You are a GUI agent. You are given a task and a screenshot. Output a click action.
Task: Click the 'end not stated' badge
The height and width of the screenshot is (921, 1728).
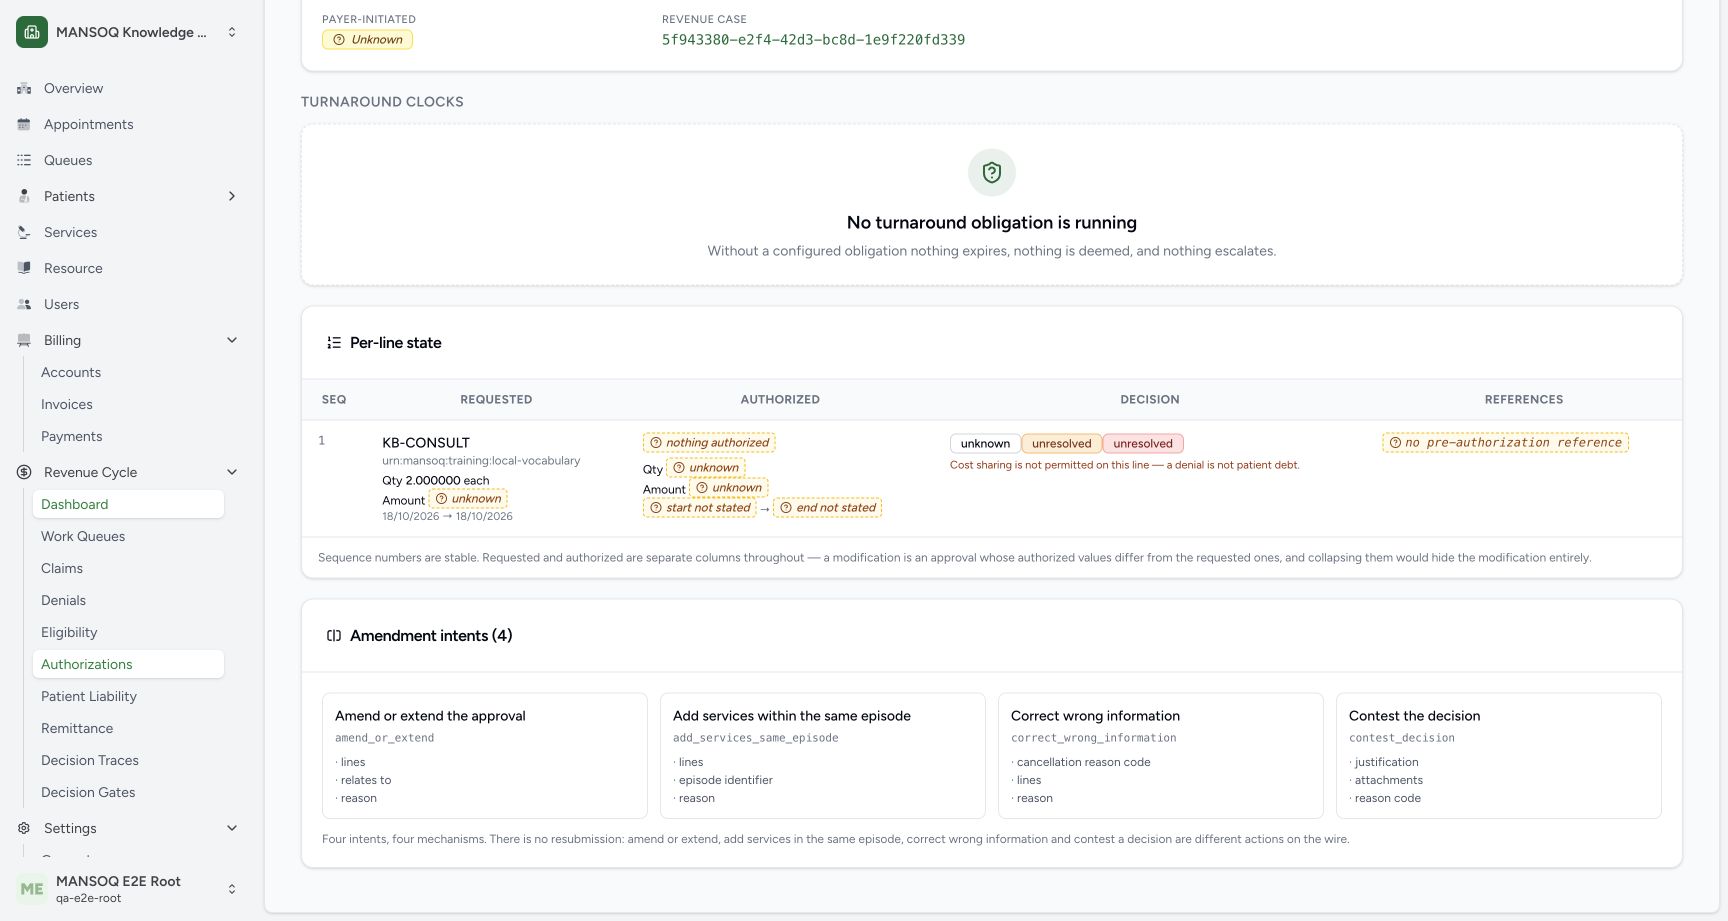click(827, 508)
